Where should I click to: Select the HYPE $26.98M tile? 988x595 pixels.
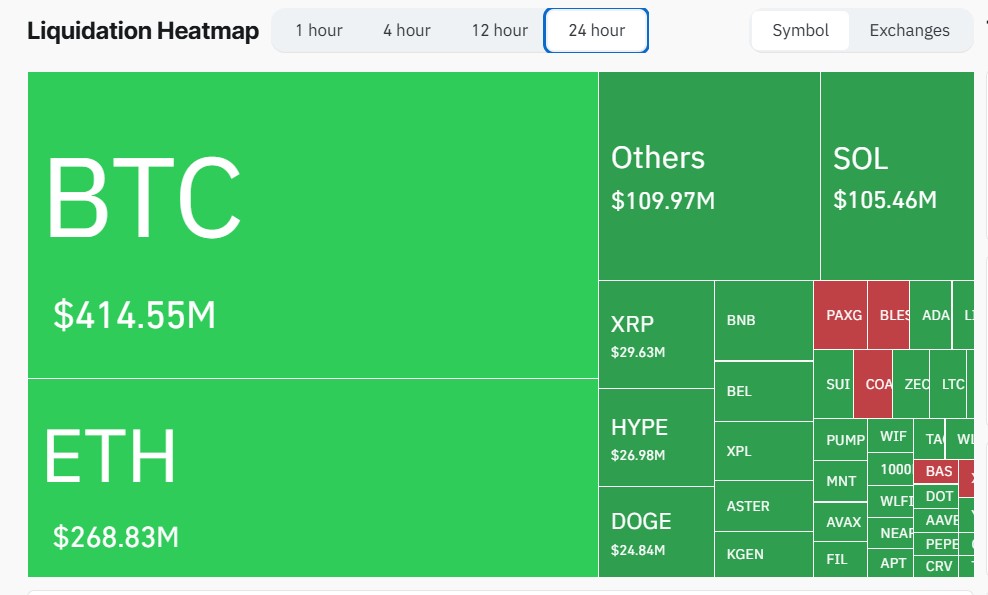point(656,437)
